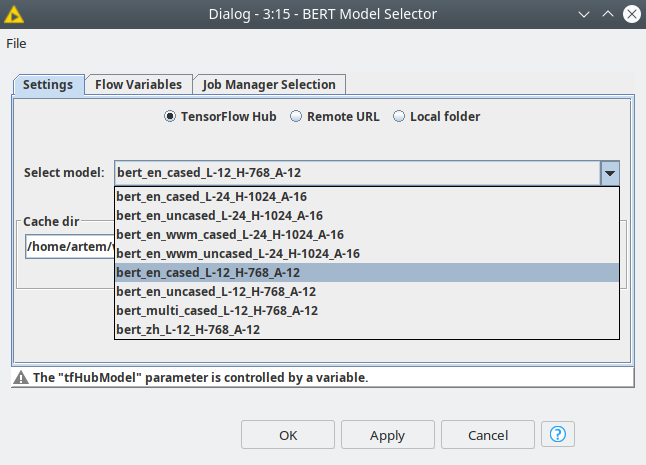Pick bert_multi_cased_L-12_H-768_A-12 from list
Image resolution: width=646 pixels, height=465 pixels.
tap(367, 311)
